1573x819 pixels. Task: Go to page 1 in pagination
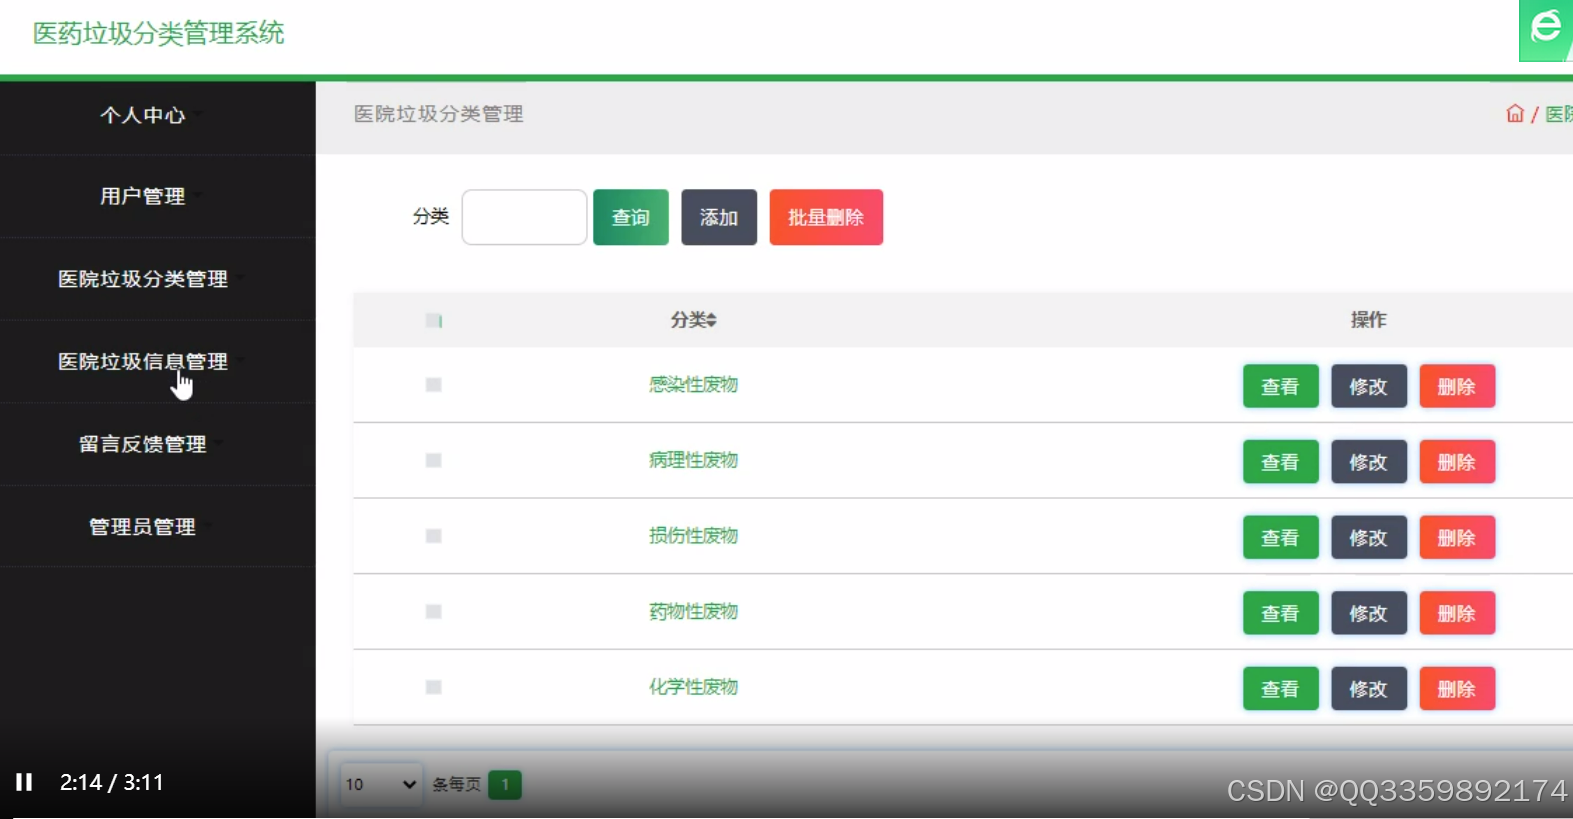tap(505, 784)
